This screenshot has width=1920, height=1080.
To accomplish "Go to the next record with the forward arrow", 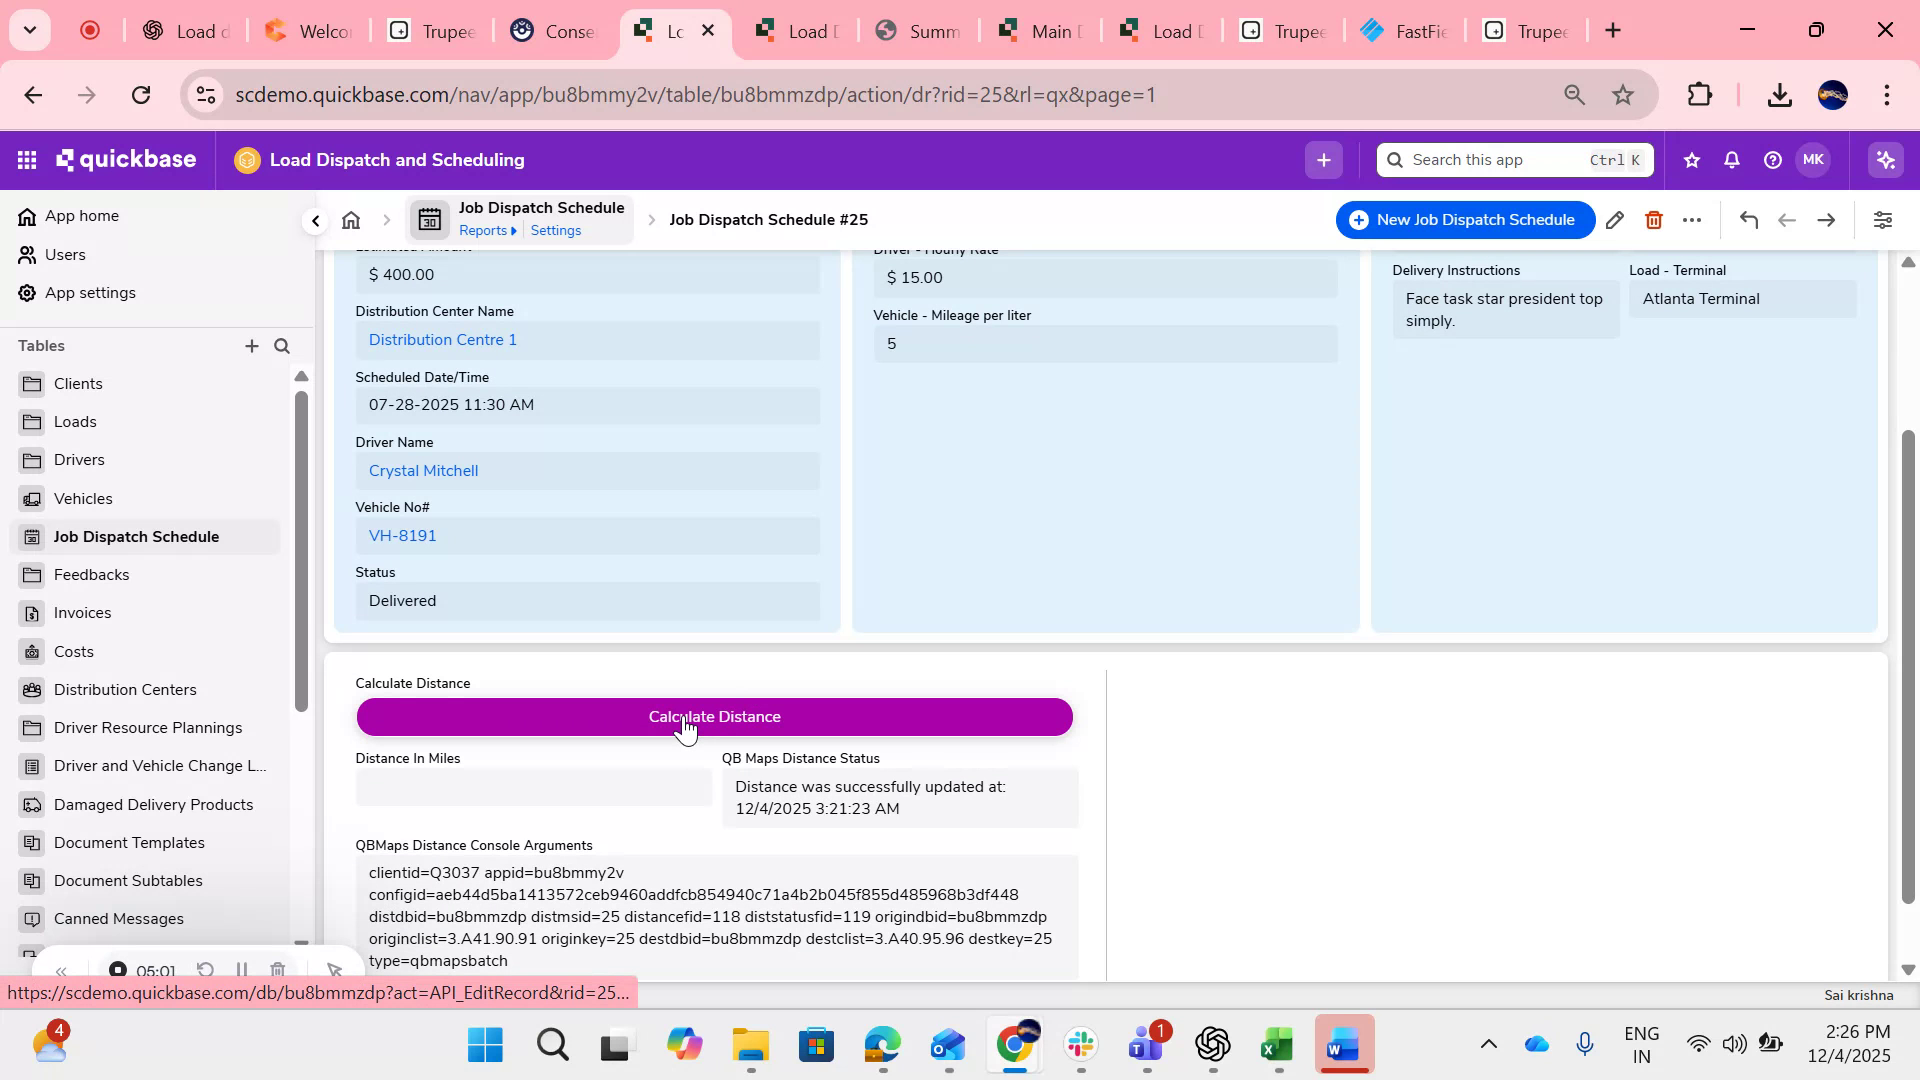I will click(x=1825, y=219).
